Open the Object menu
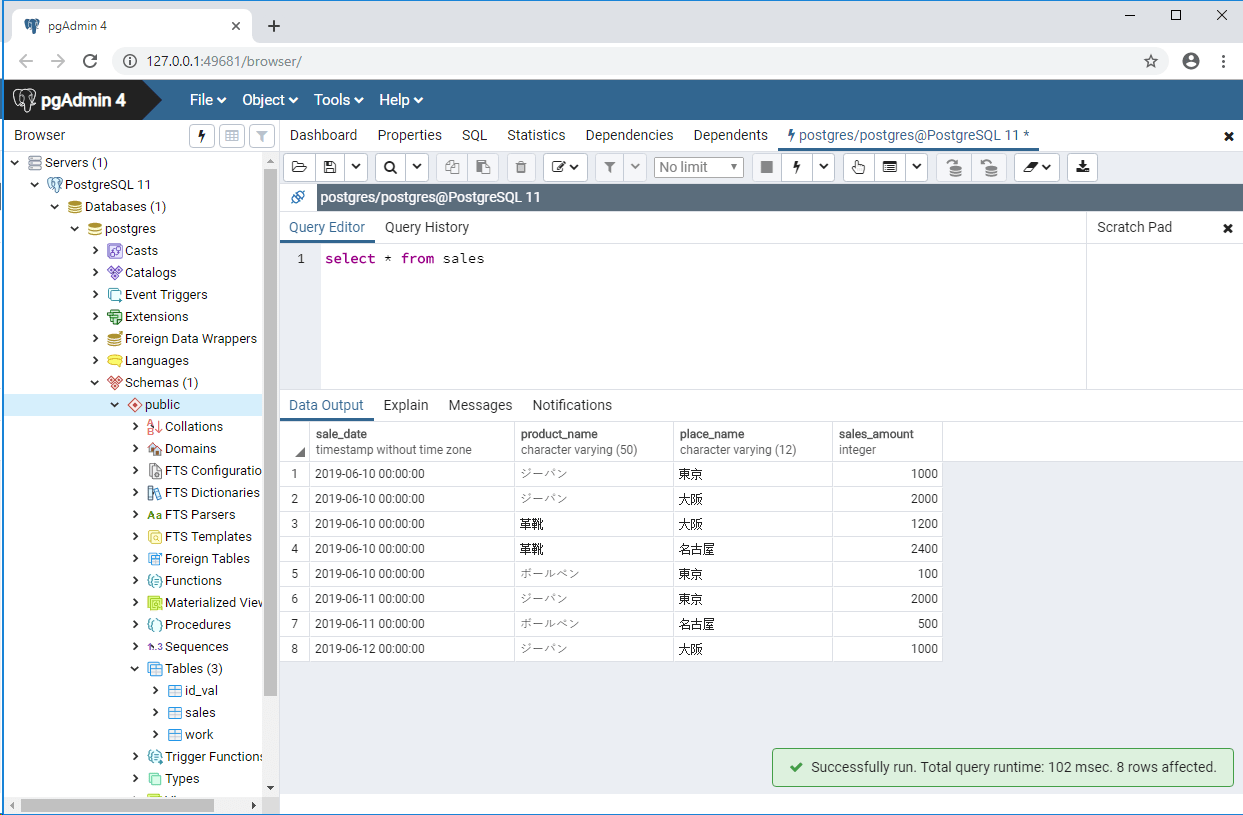The image size is (1243, 815). [270, 100]
